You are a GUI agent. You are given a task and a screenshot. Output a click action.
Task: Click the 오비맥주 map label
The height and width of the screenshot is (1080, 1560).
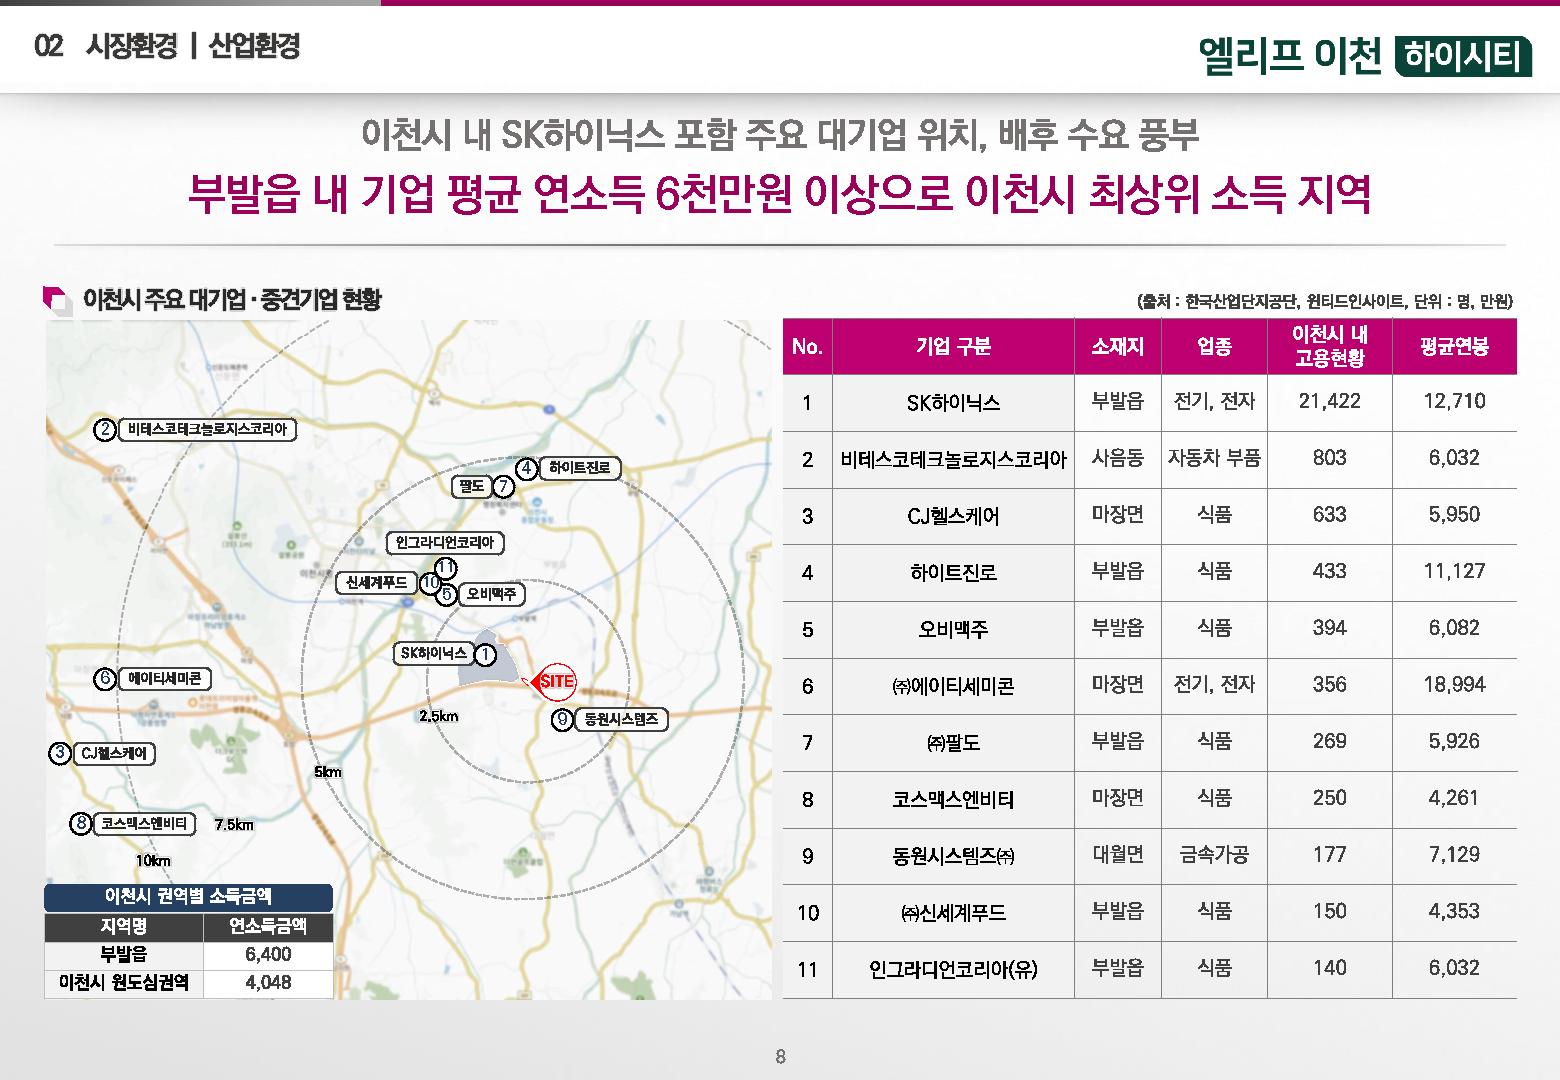491,594
